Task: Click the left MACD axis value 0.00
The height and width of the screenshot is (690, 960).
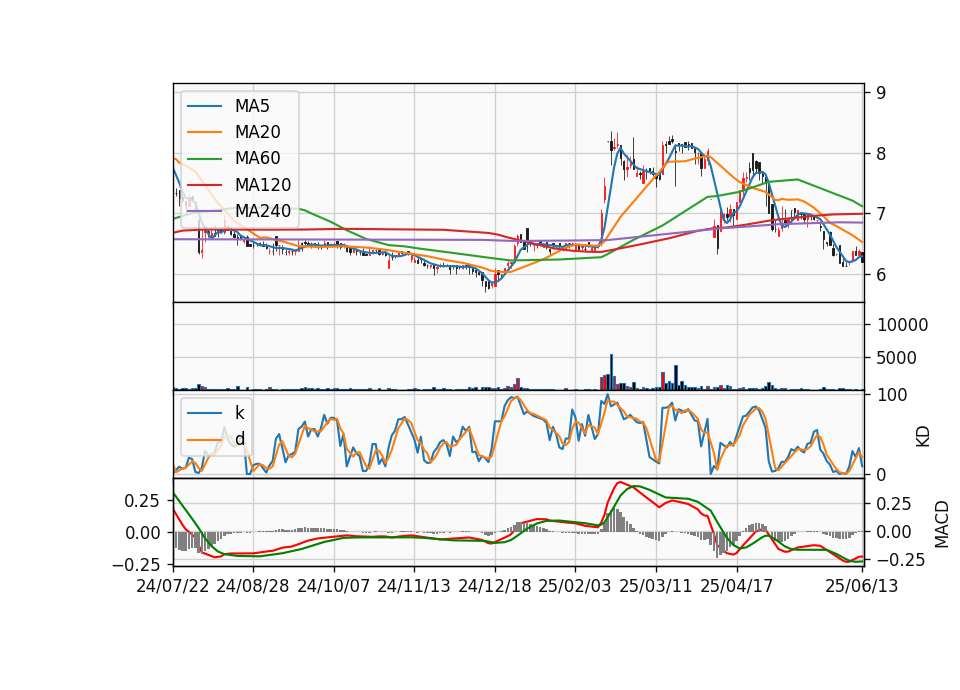Action: 142,533
